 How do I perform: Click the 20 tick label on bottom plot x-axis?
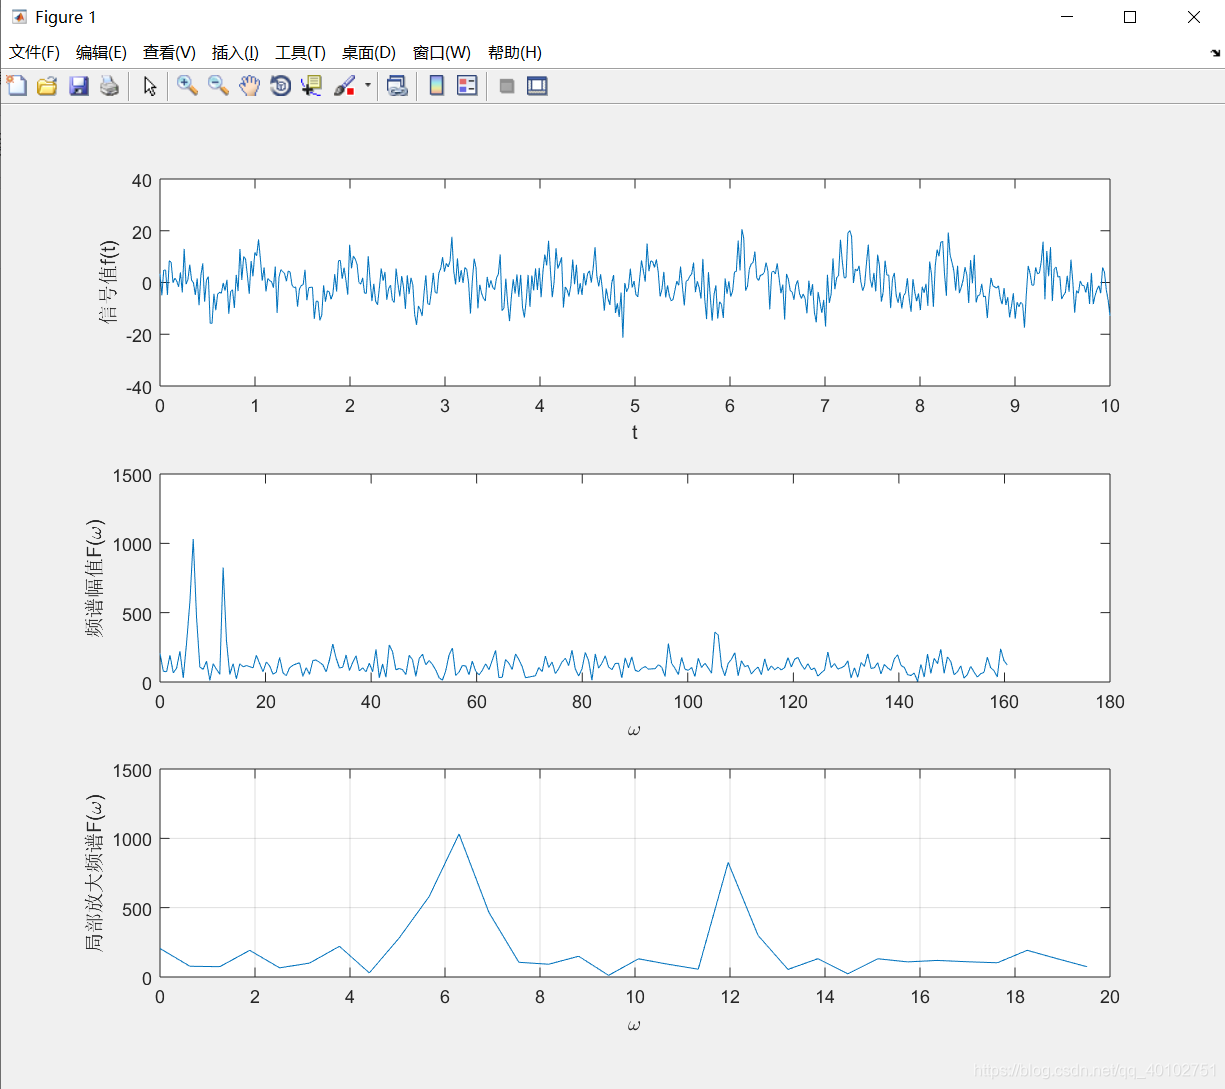click(x=1110, y=996)
